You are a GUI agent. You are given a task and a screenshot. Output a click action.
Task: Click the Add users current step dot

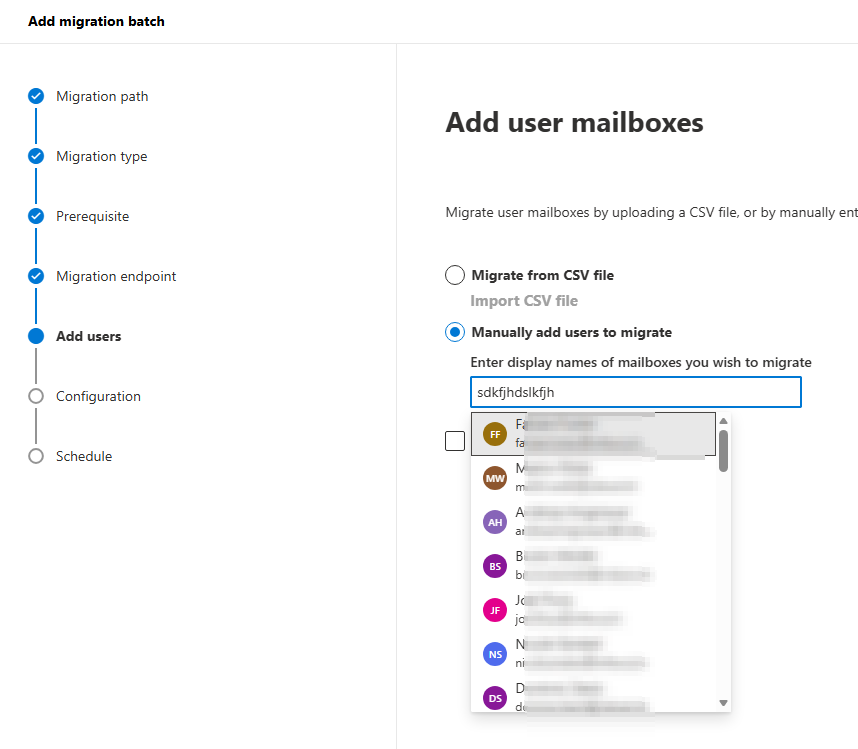click(x=36, y=336)
